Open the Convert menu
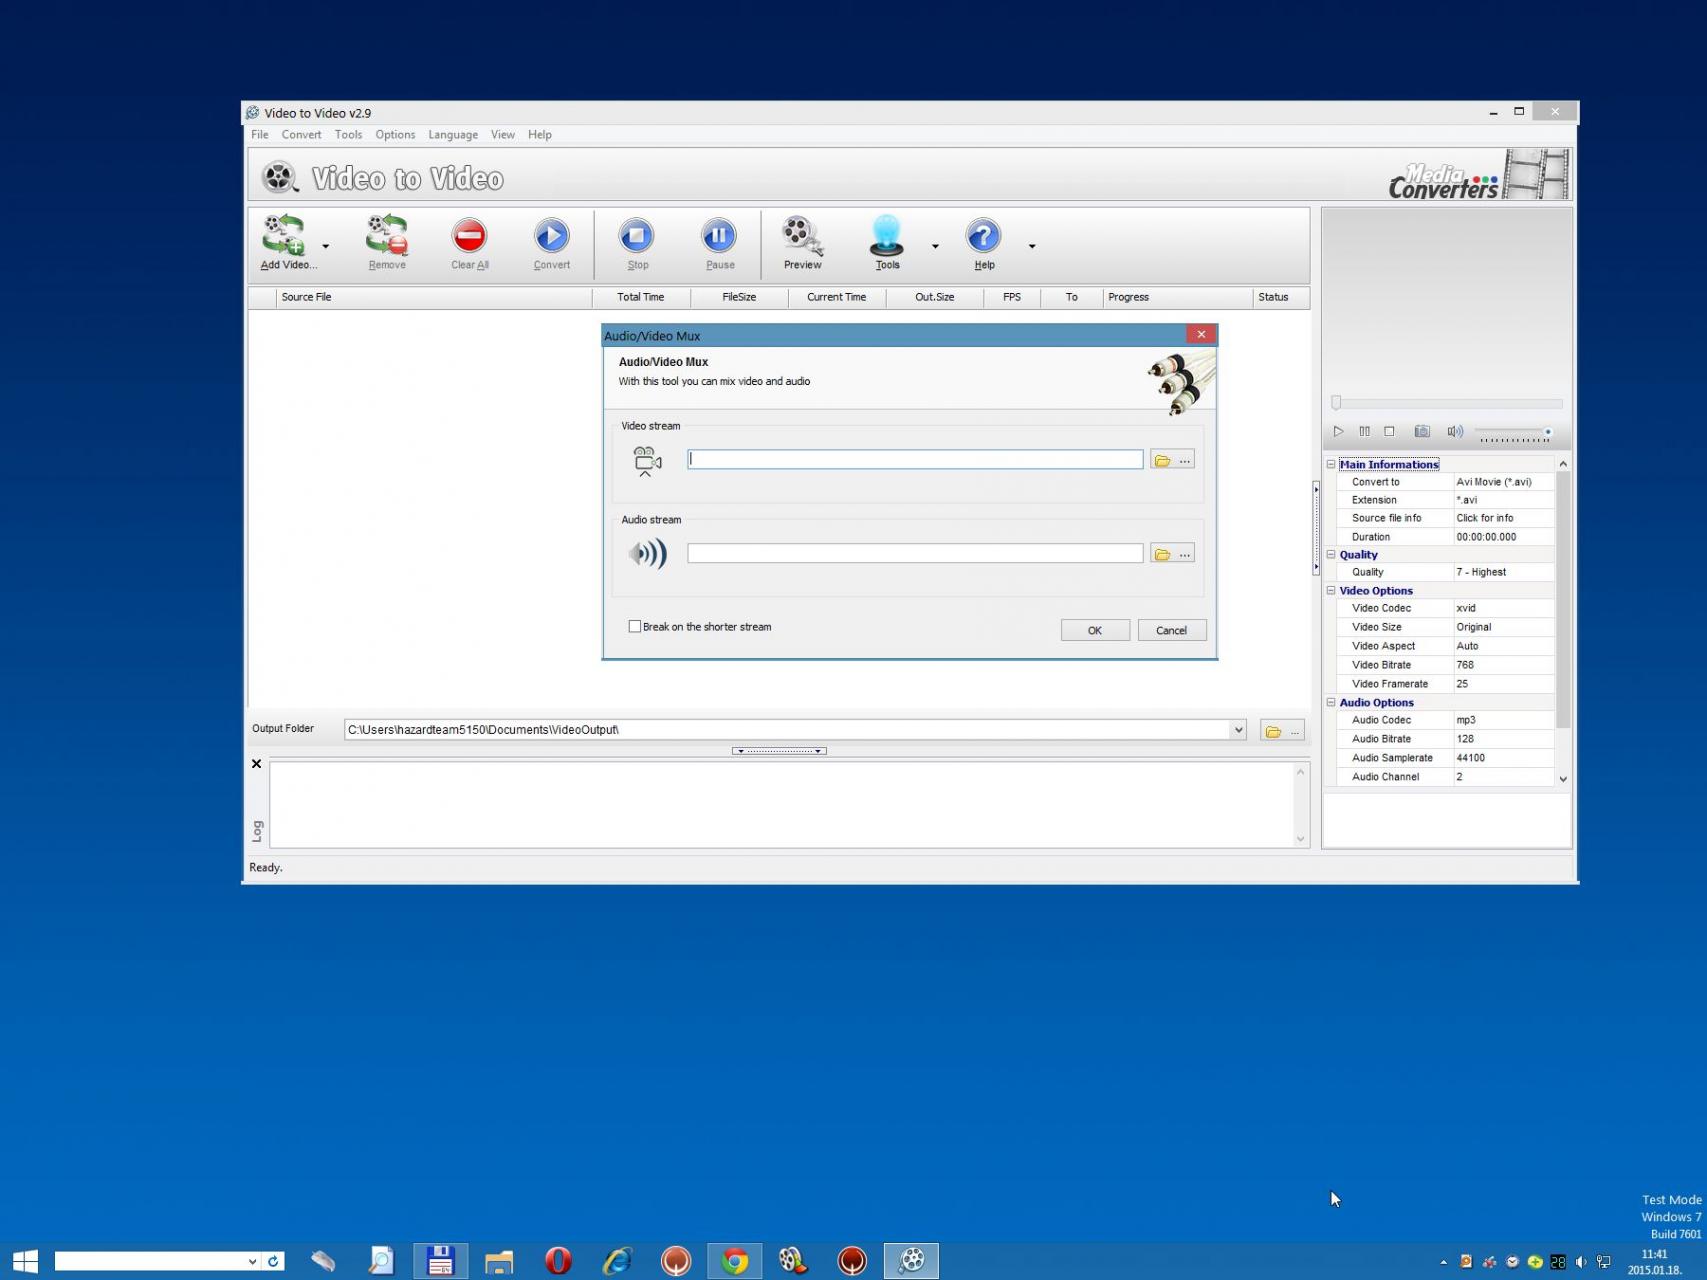Viewport: 1707px width, 1280px height. (301, 135)
